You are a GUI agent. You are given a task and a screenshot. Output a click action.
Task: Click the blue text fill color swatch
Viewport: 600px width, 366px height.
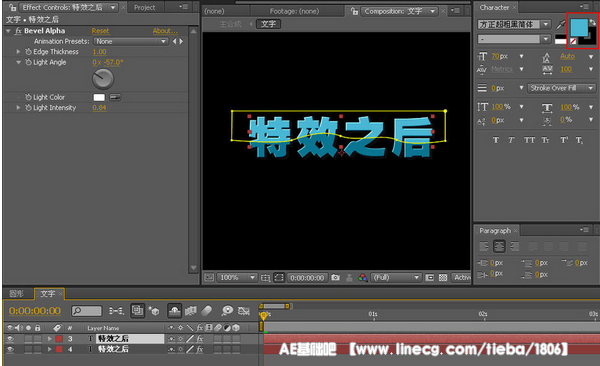[578, 27]
